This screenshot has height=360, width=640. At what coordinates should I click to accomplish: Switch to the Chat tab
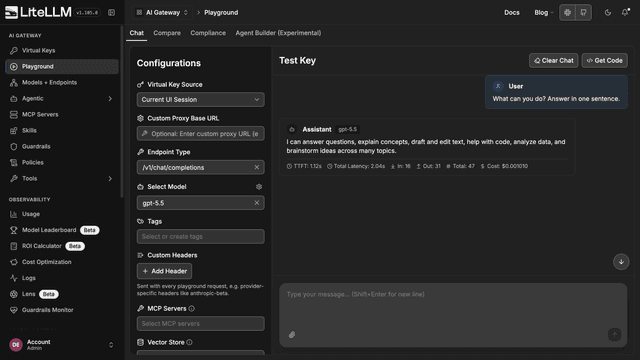point(136,33)
